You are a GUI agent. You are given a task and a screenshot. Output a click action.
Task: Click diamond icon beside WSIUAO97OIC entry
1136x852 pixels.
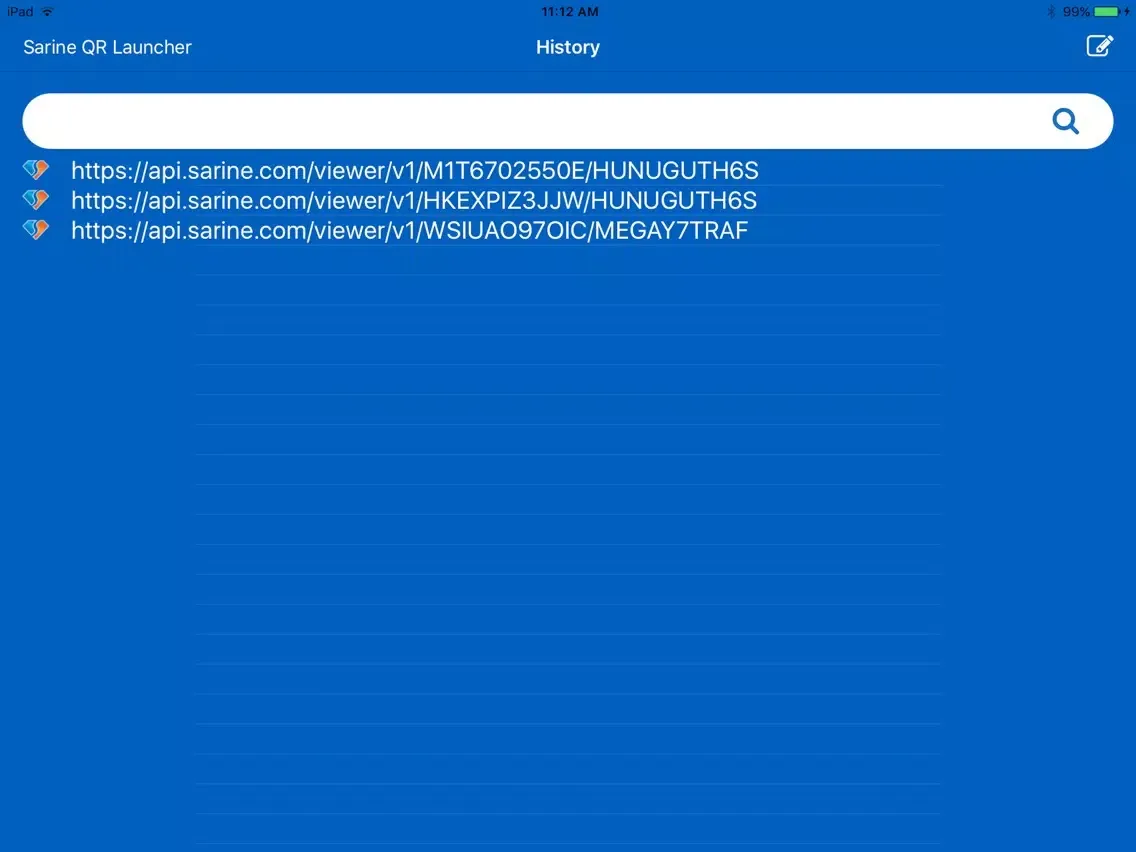click(x=36, y=230)
